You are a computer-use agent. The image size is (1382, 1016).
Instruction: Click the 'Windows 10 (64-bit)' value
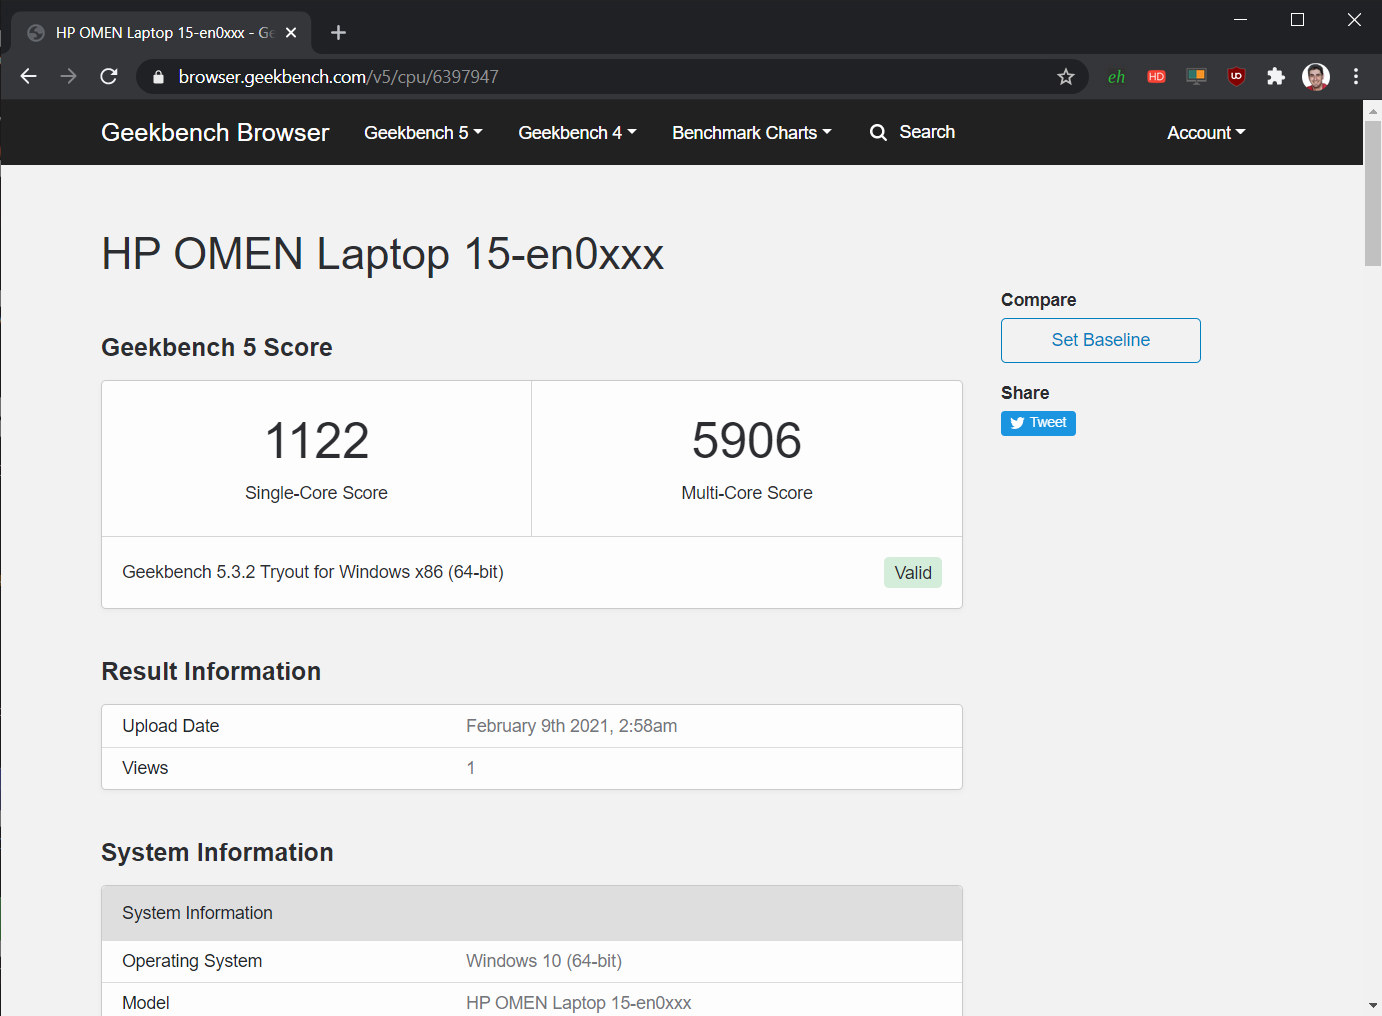click(544, 961)
